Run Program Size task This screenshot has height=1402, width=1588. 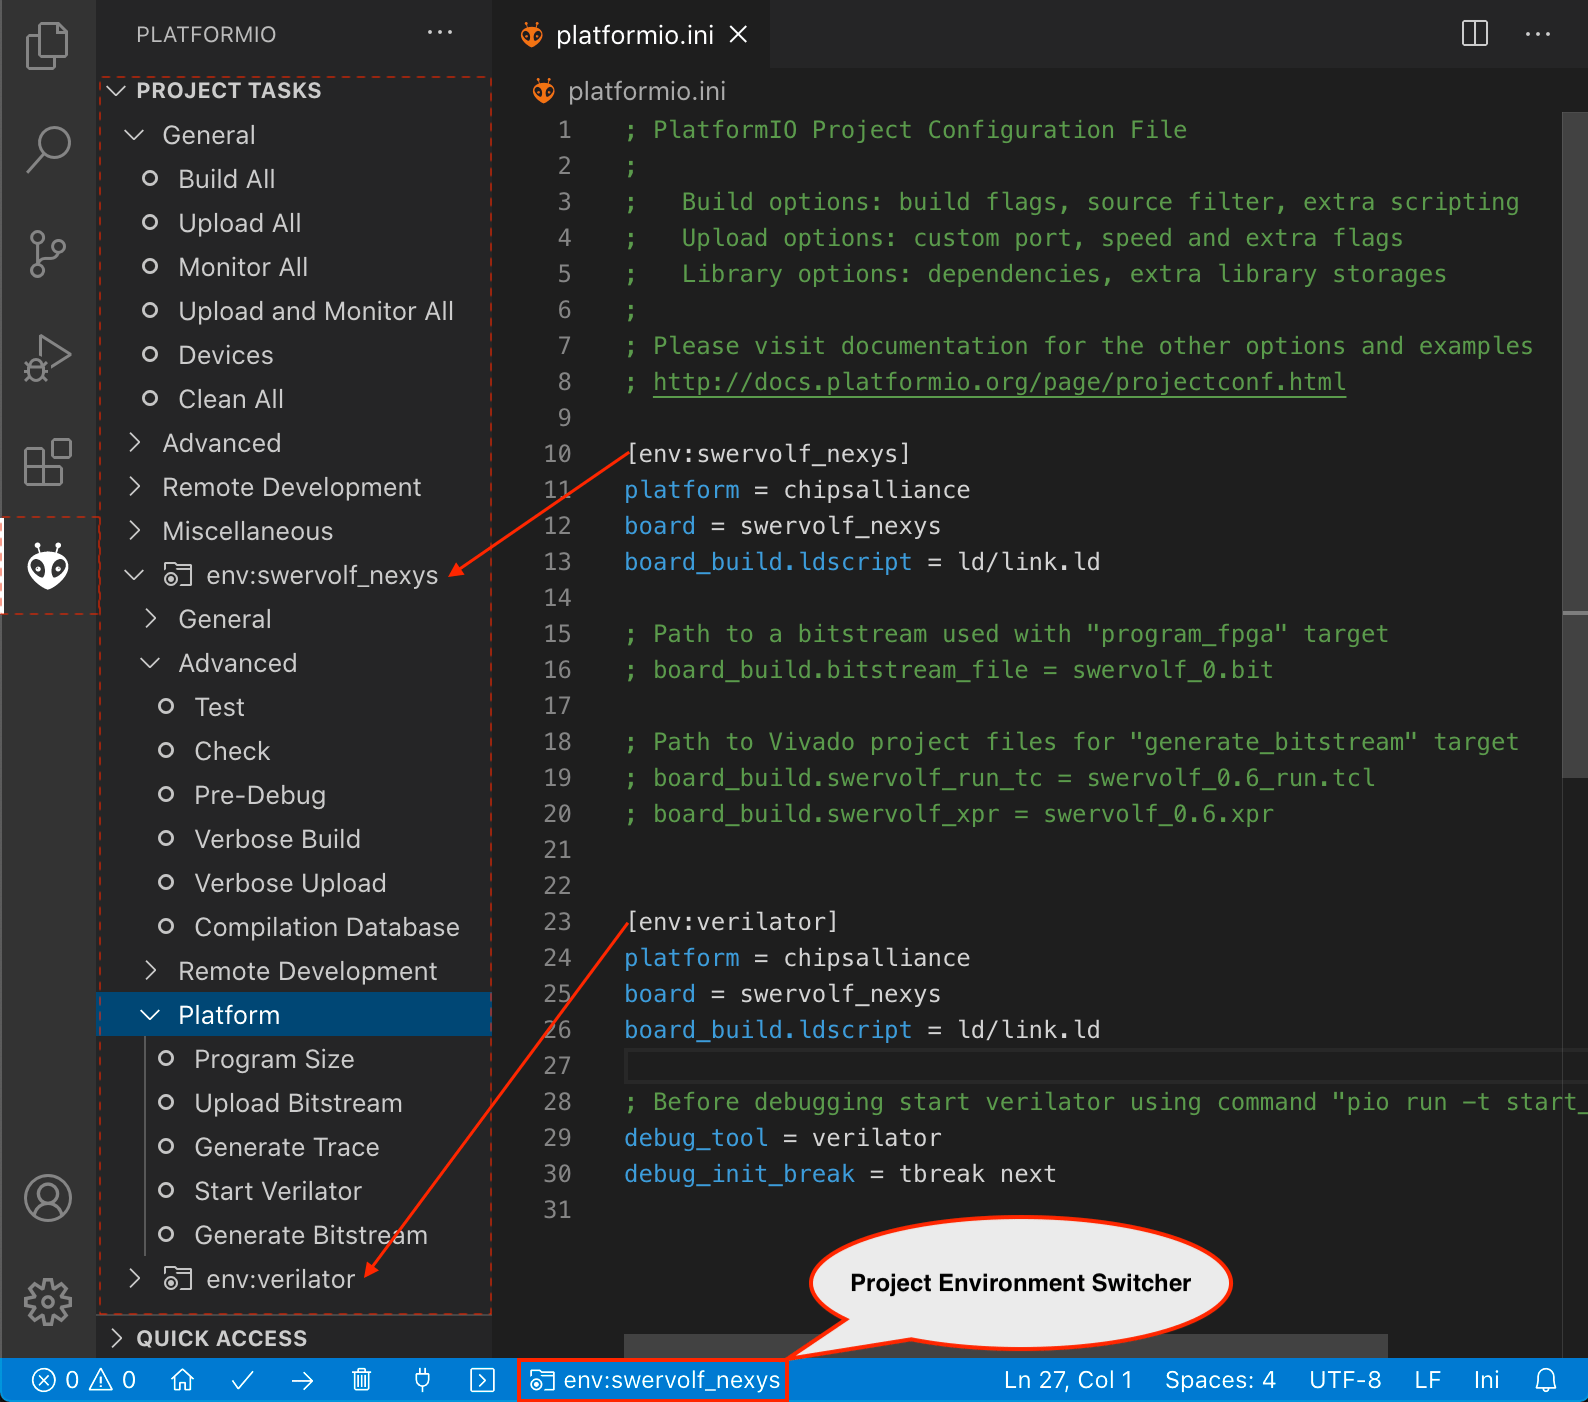point(295,1059)
